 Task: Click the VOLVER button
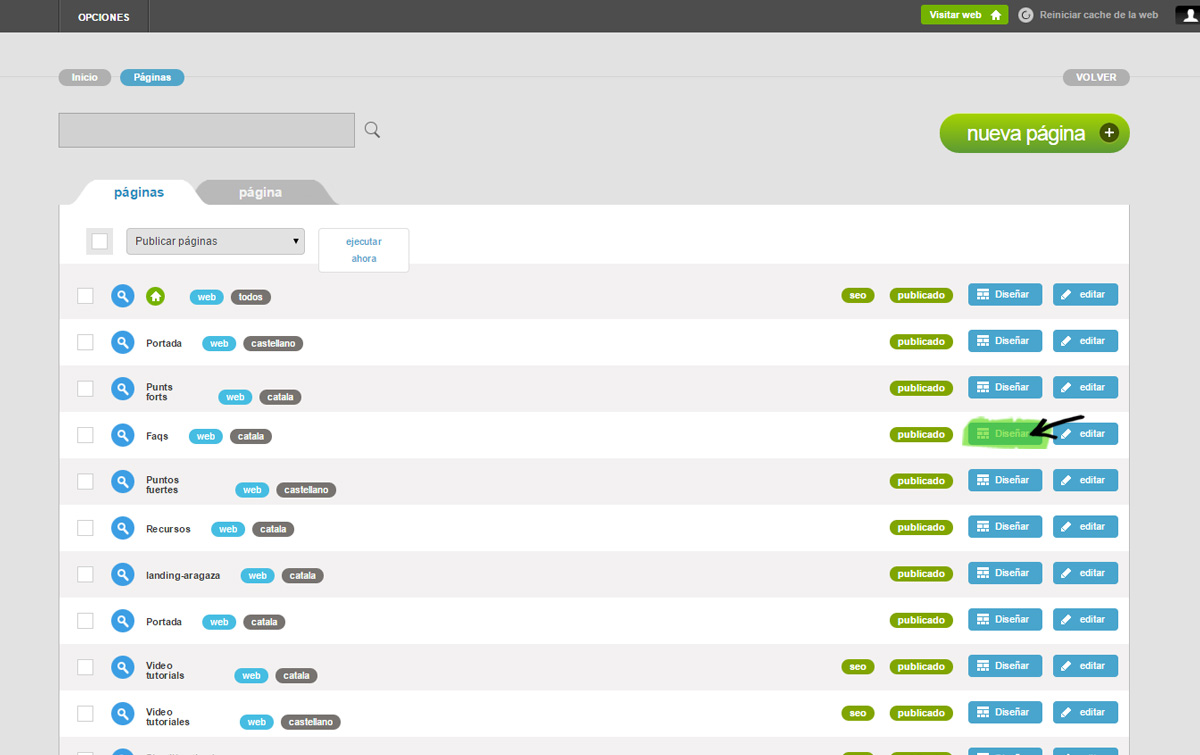tap(1096, 77)
